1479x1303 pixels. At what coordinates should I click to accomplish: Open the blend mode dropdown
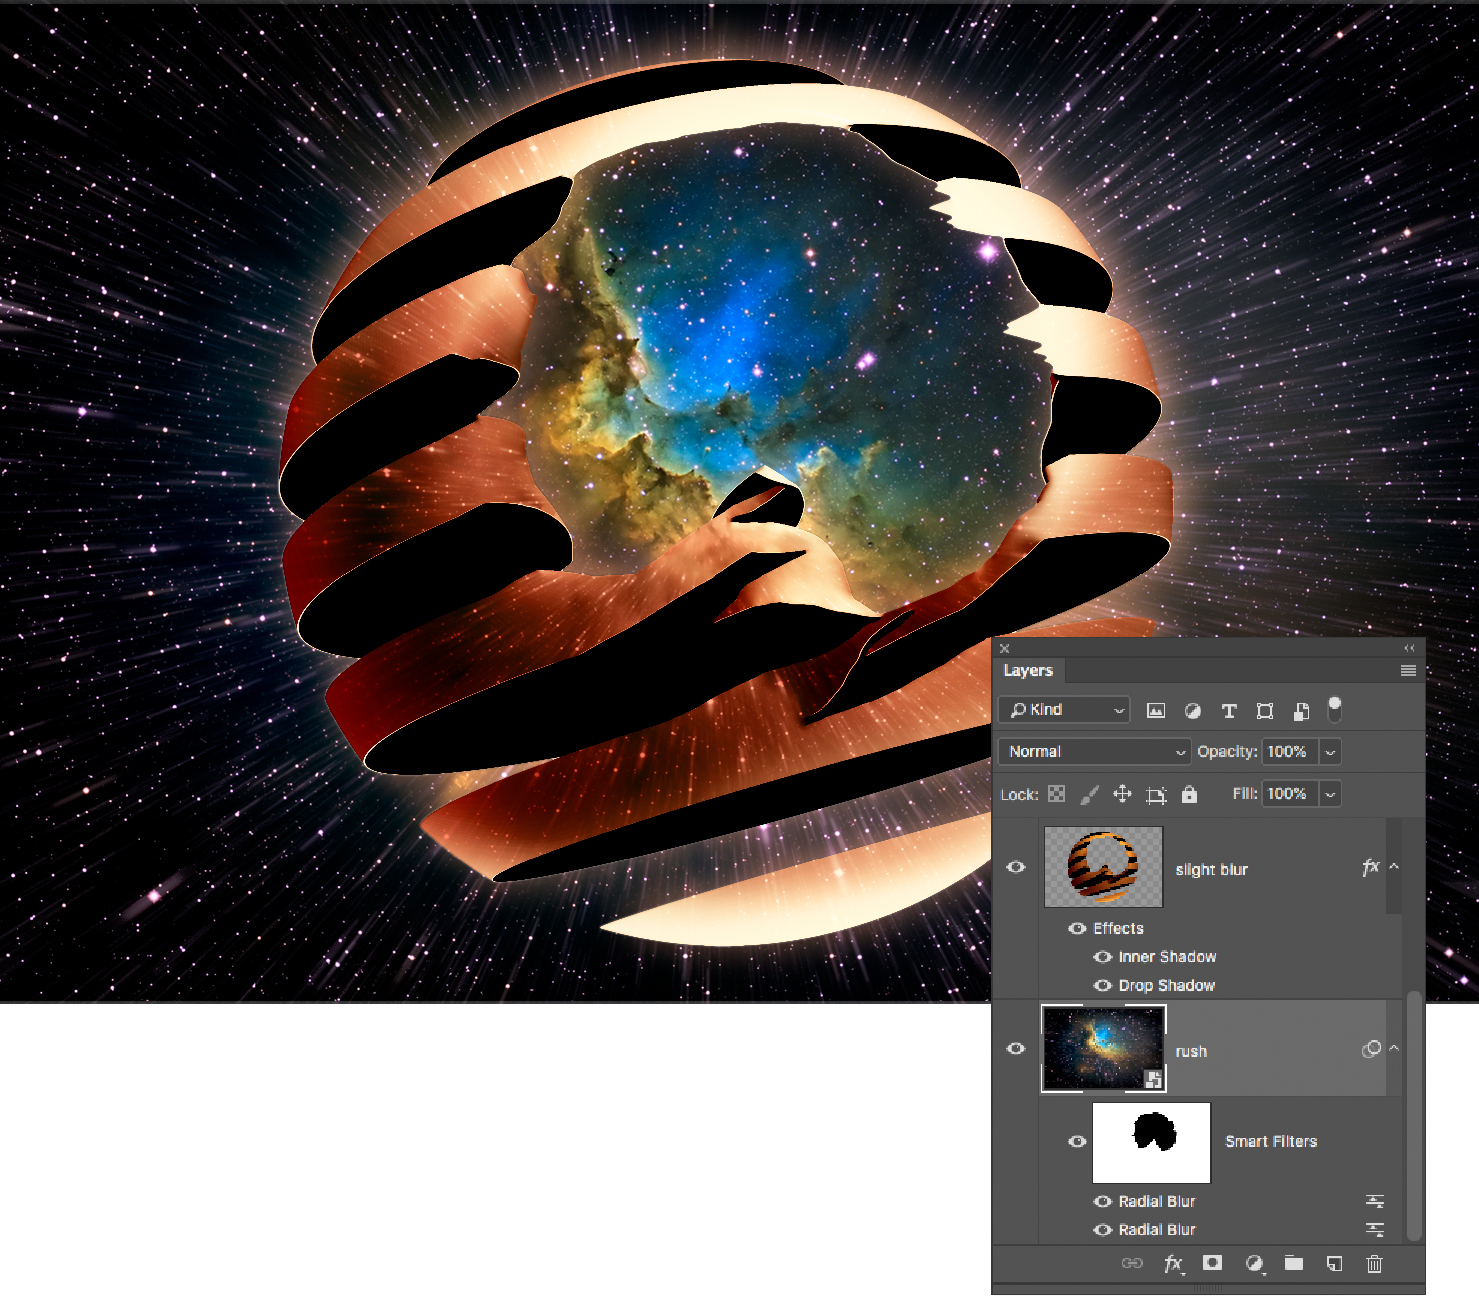pyautogui.click(x=1093, y=751)
